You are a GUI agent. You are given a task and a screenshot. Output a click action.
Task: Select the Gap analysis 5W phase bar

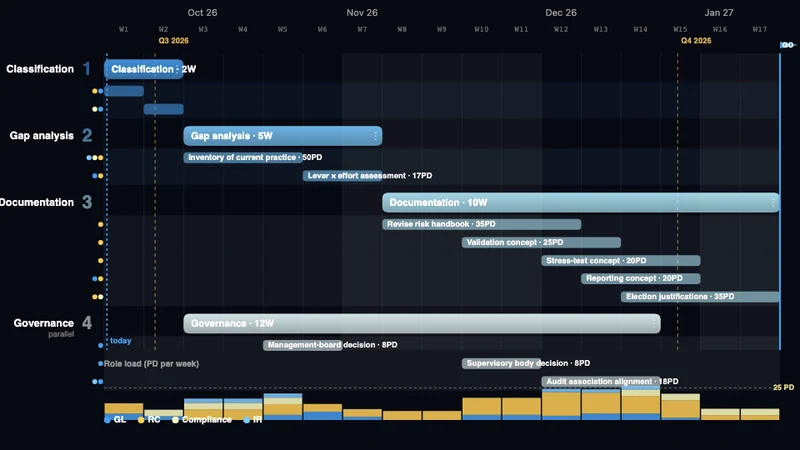pyautogui.click(x=283, y=136)
